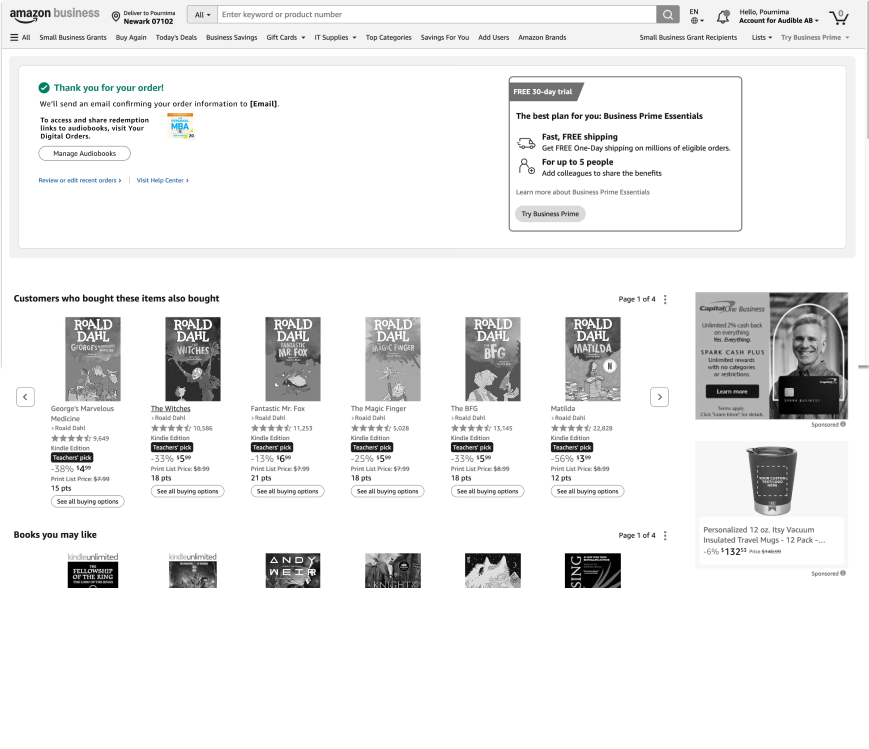Open the All search category dropdown
Viewport: 869px width, 749px height.
tap(202, 15)
